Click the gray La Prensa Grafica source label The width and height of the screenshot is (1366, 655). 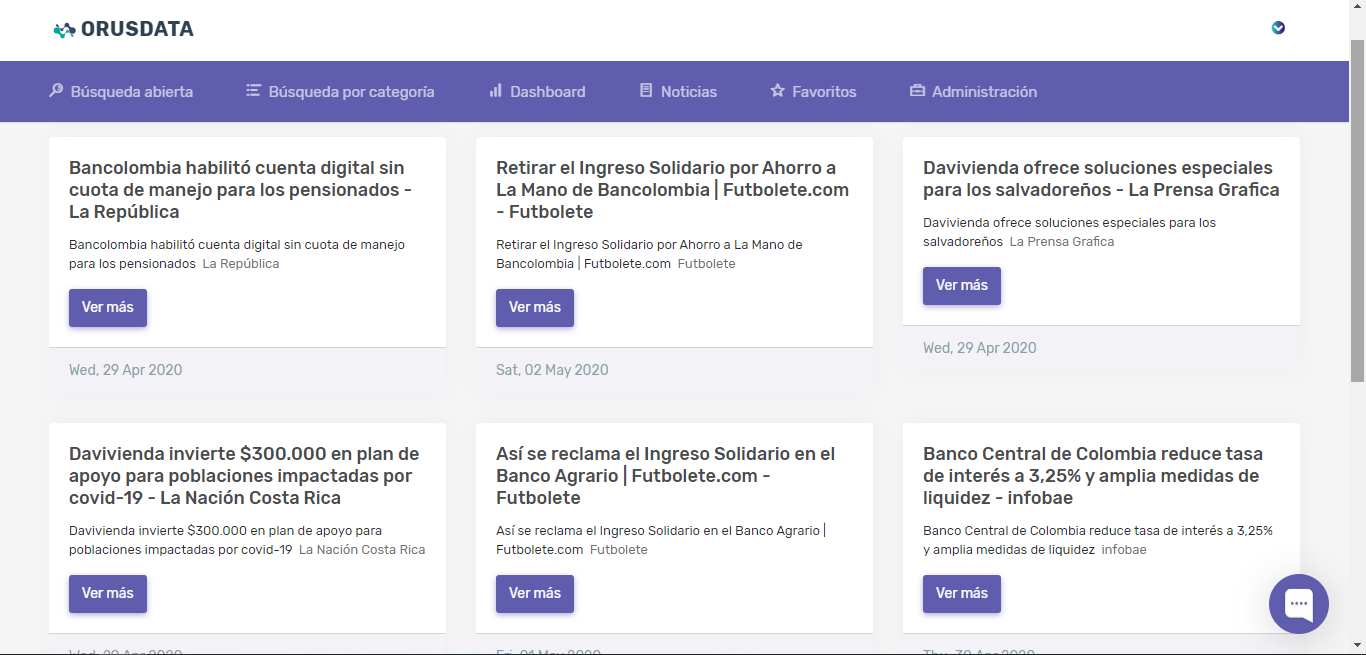pos(1062,242)
